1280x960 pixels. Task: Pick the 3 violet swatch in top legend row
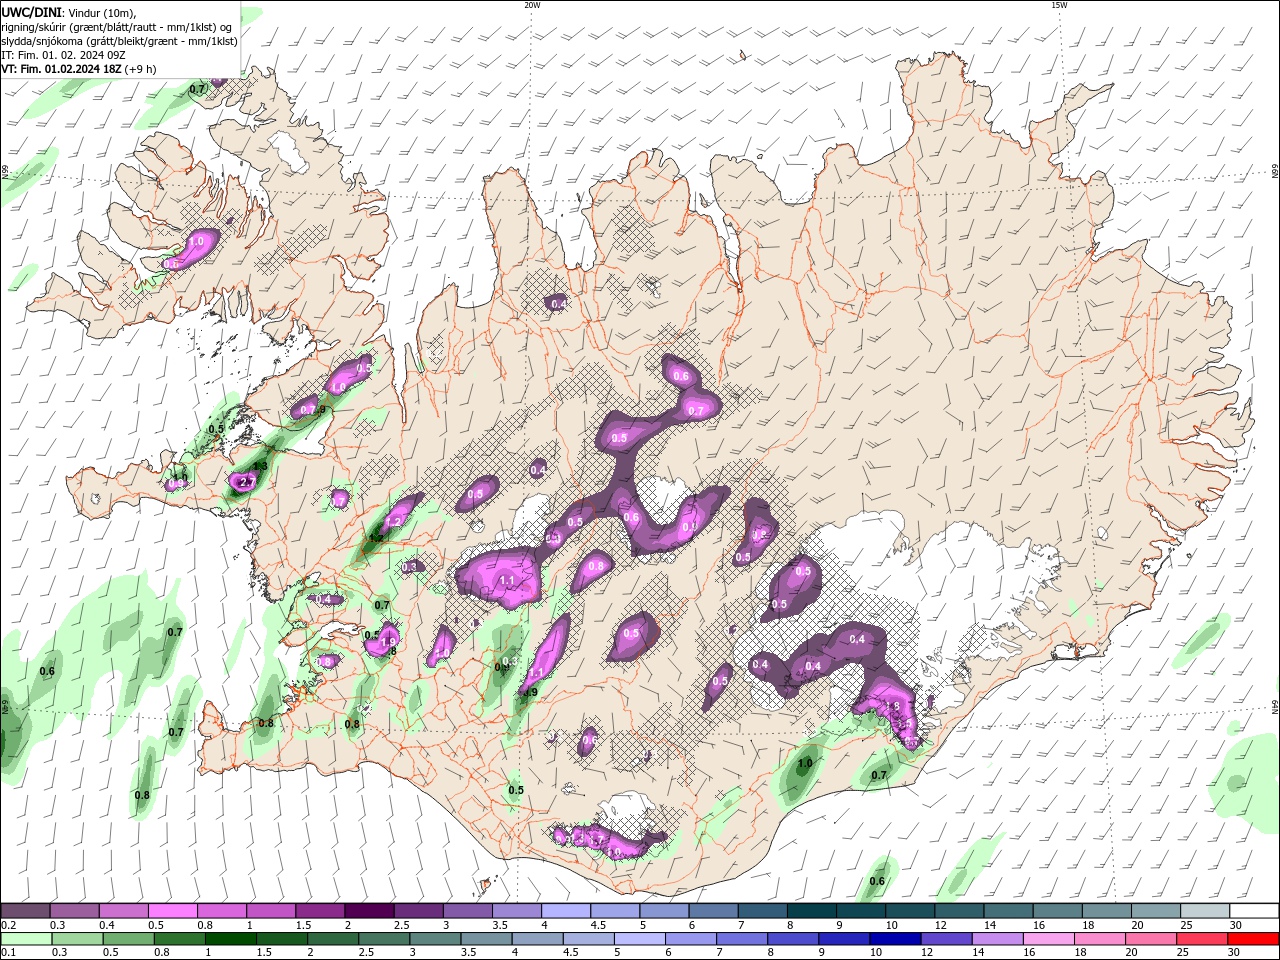(466, 911)
